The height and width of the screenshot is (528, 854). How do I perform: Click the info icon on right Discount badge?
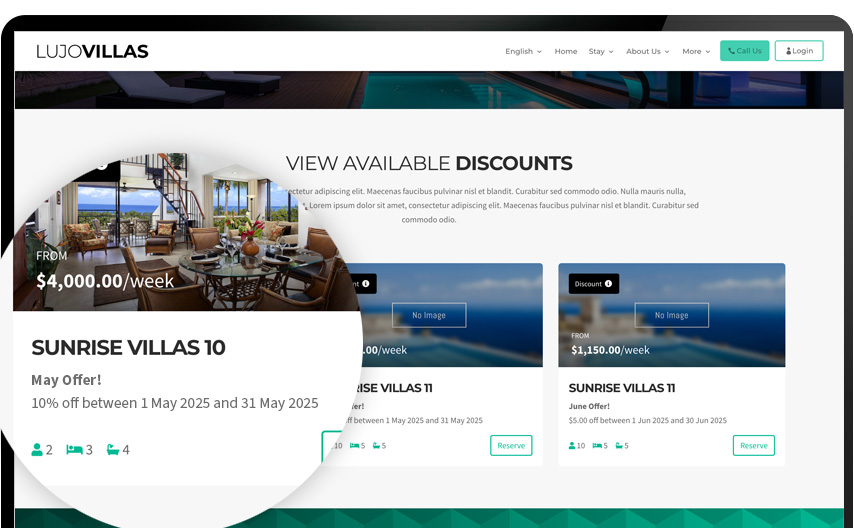tap(608, 283)
